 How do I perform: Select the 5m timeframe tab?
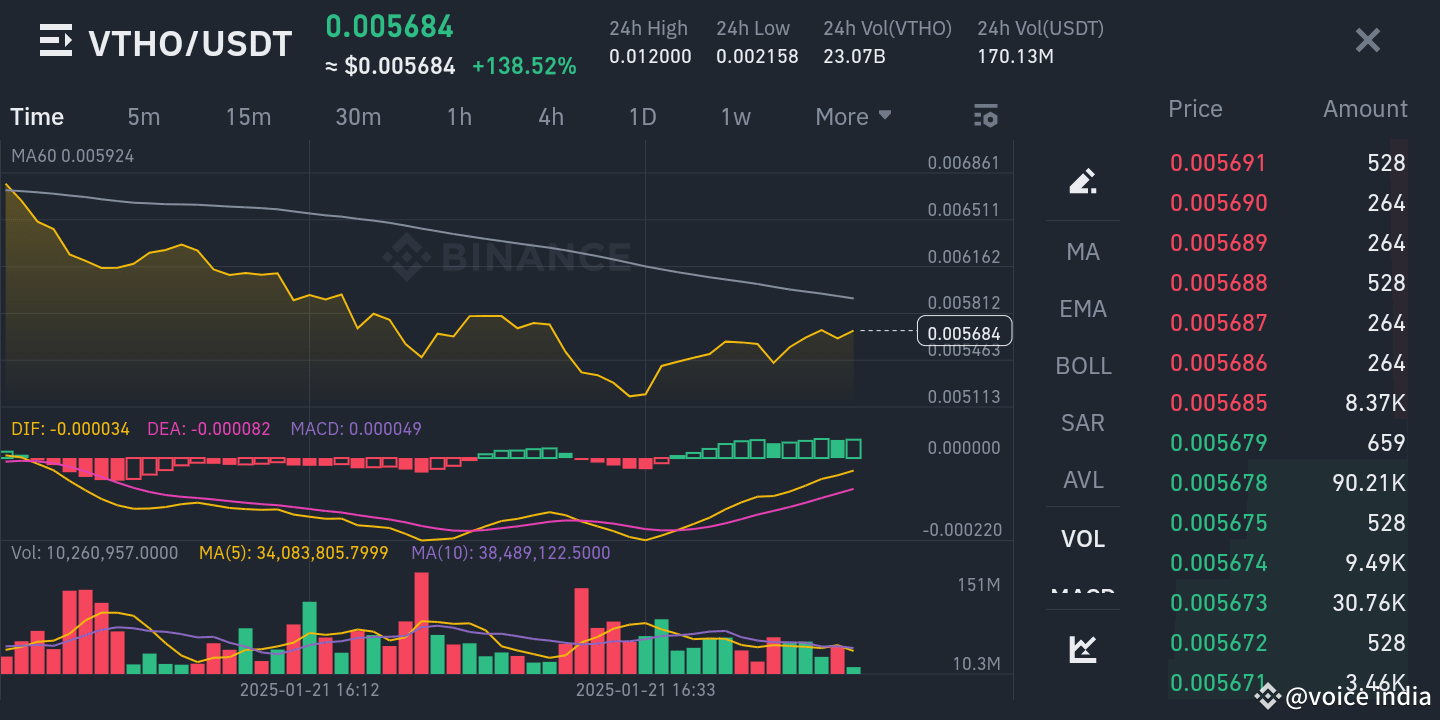pyautogui.click(x=143, y=116)
